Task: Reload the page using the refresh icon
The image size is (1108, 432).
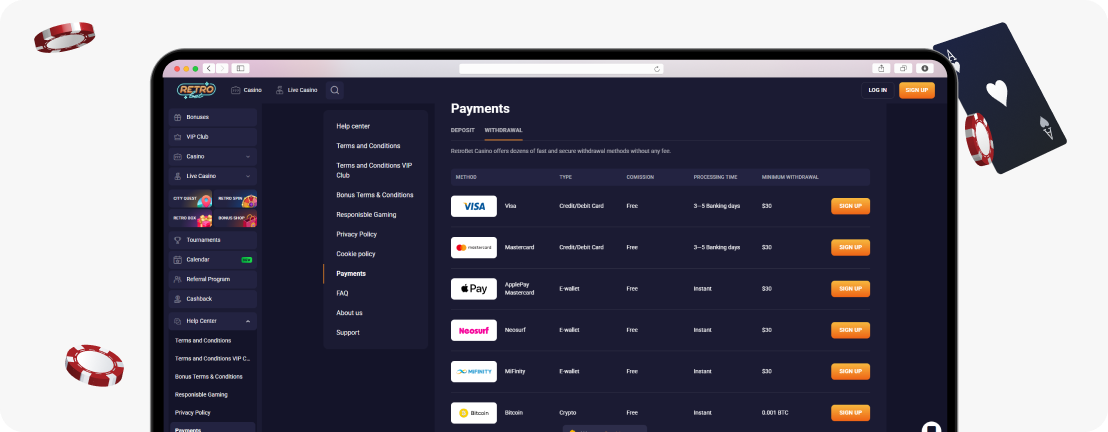Action: (657, 69)
